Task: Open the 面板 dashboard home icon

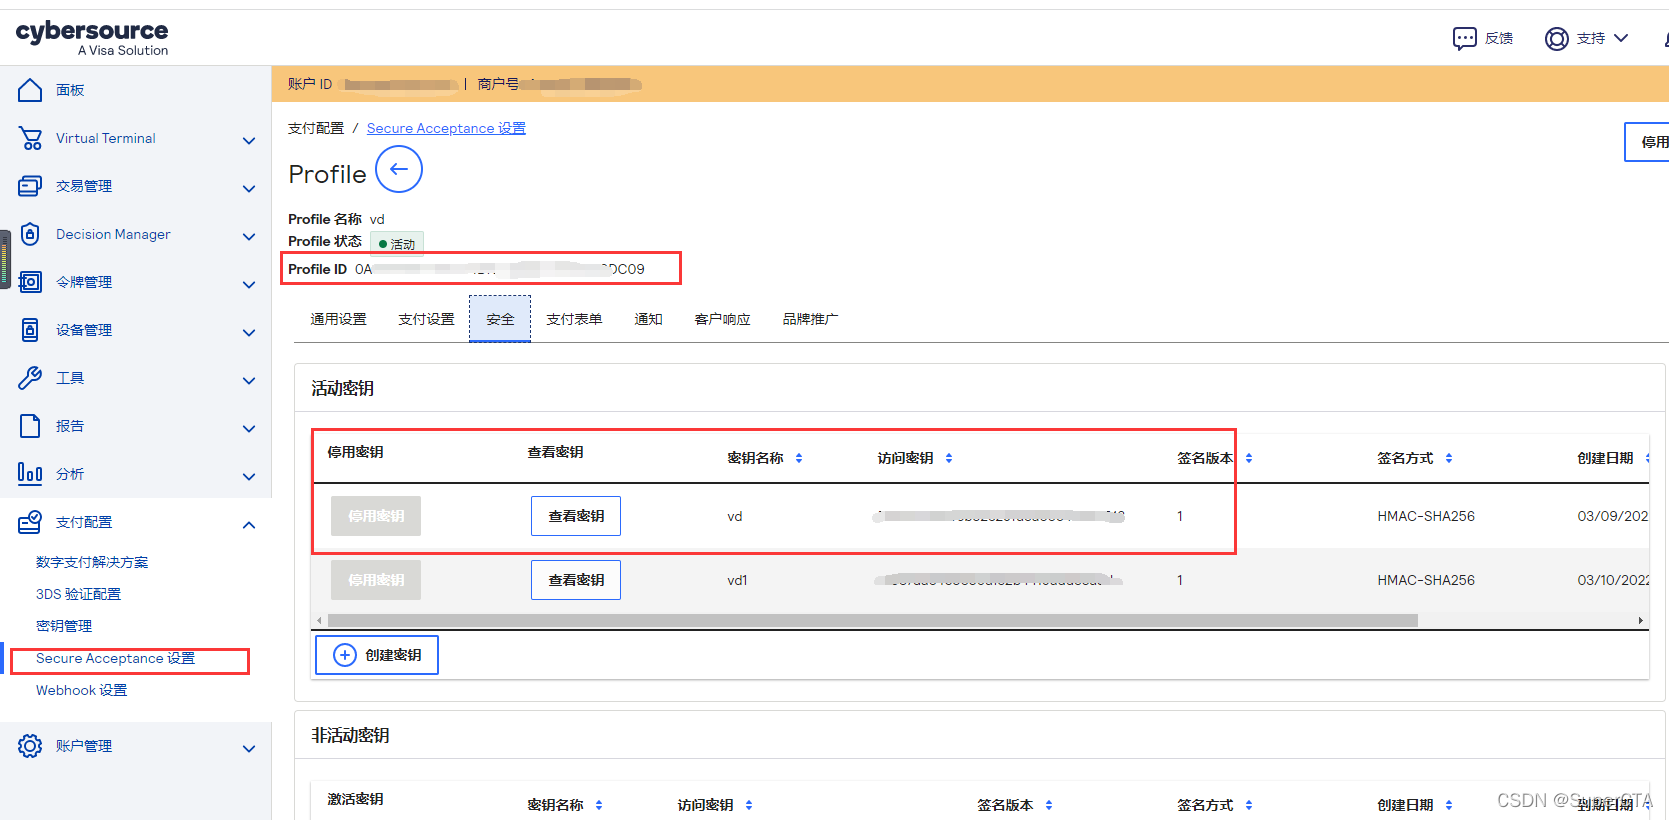Action: tap(30, 90)
